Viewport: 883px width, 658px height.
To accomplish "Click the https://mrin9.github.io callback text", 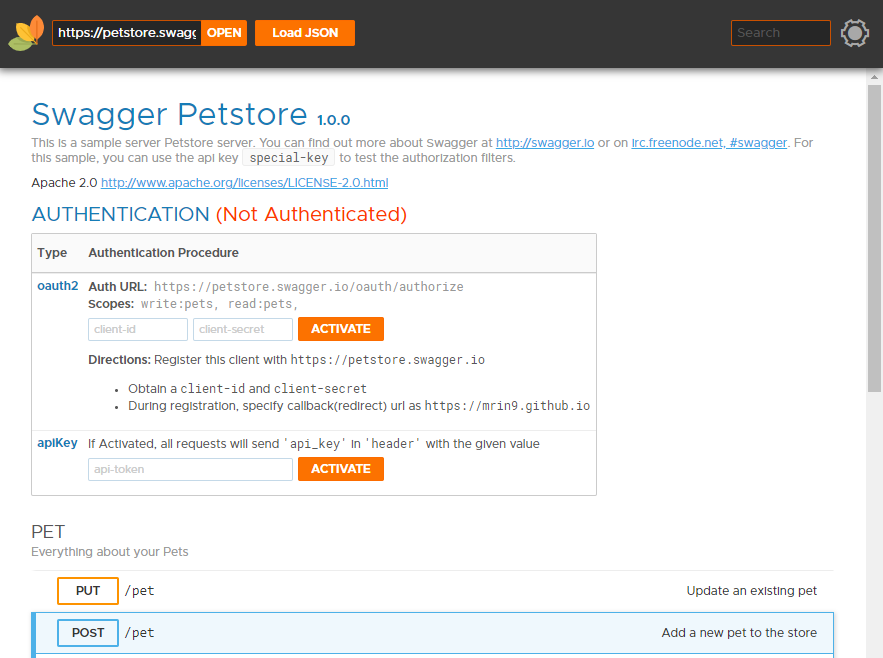I will (507, 406).
